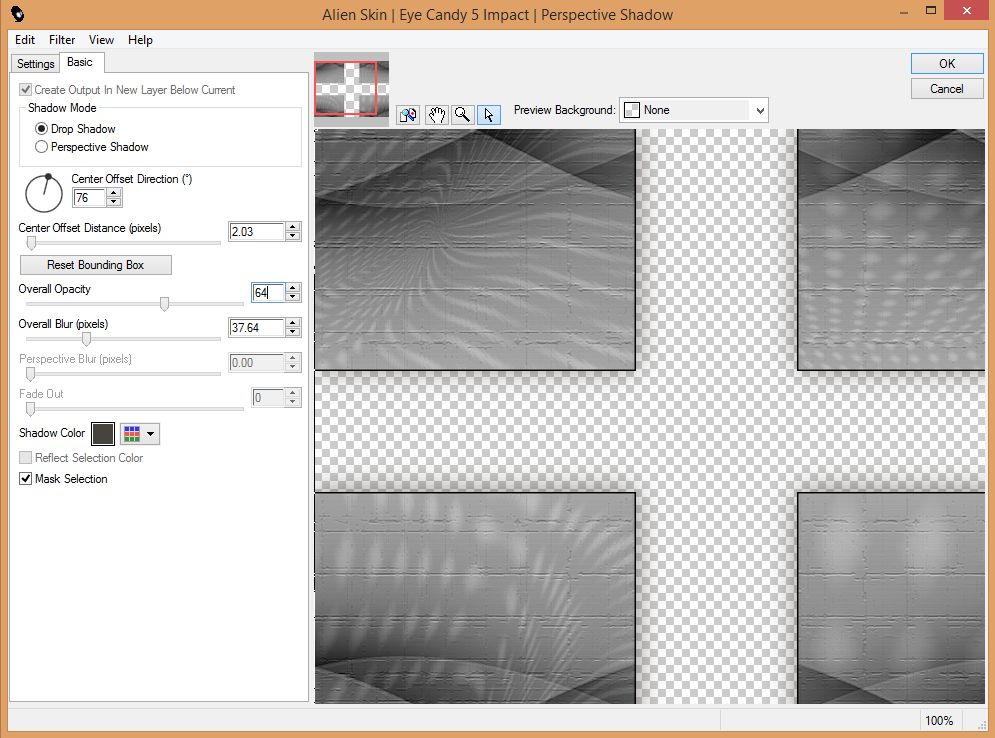Click the Overall Blur slider handle
The width and height of the screenshot is (995, 738).
[86, 339]
